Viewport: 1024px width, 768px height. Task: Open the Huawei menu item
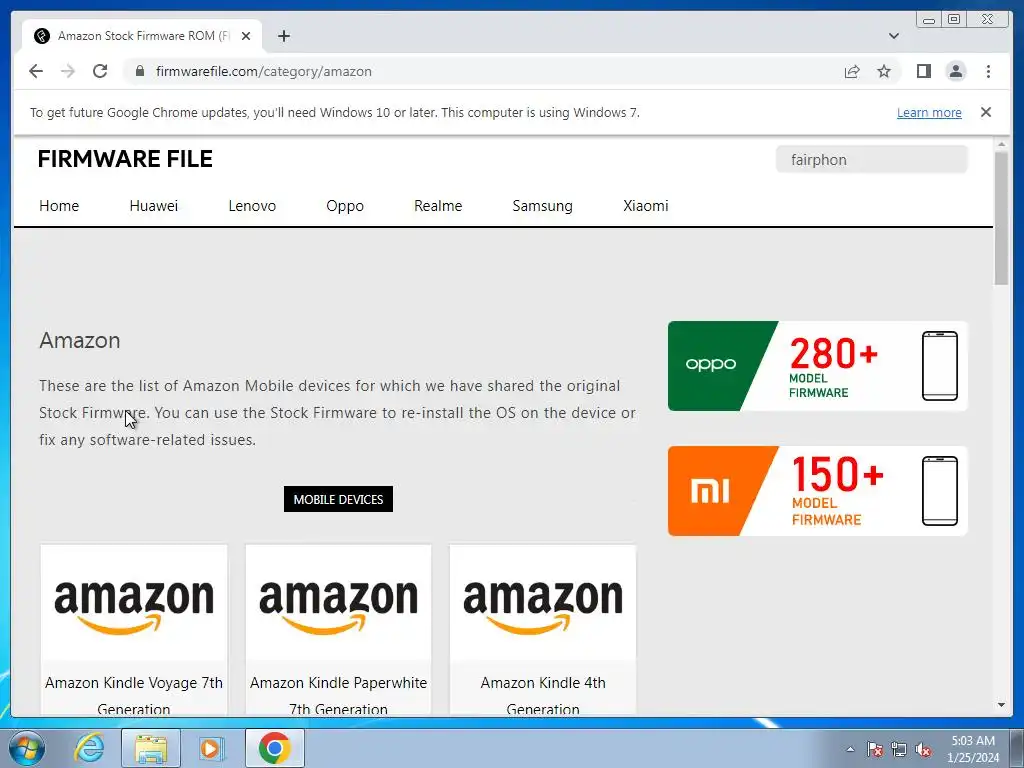(x=153, y=206)
